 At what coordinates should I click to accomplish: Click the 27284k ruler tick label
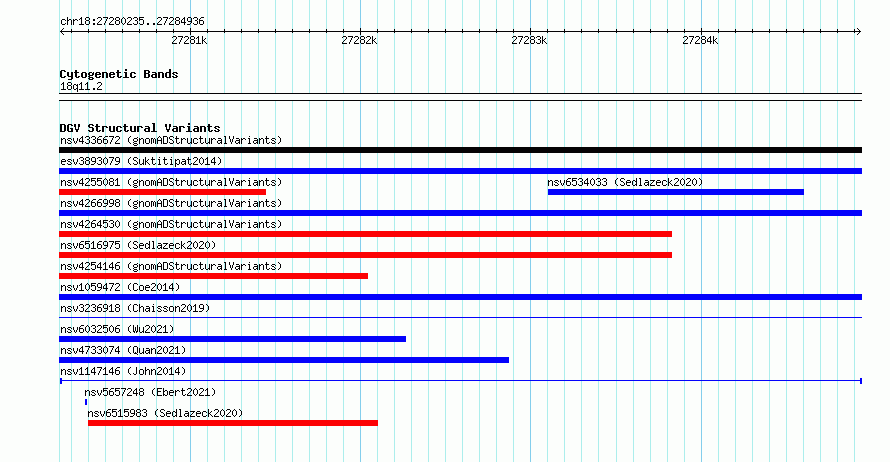click(700, 40)
